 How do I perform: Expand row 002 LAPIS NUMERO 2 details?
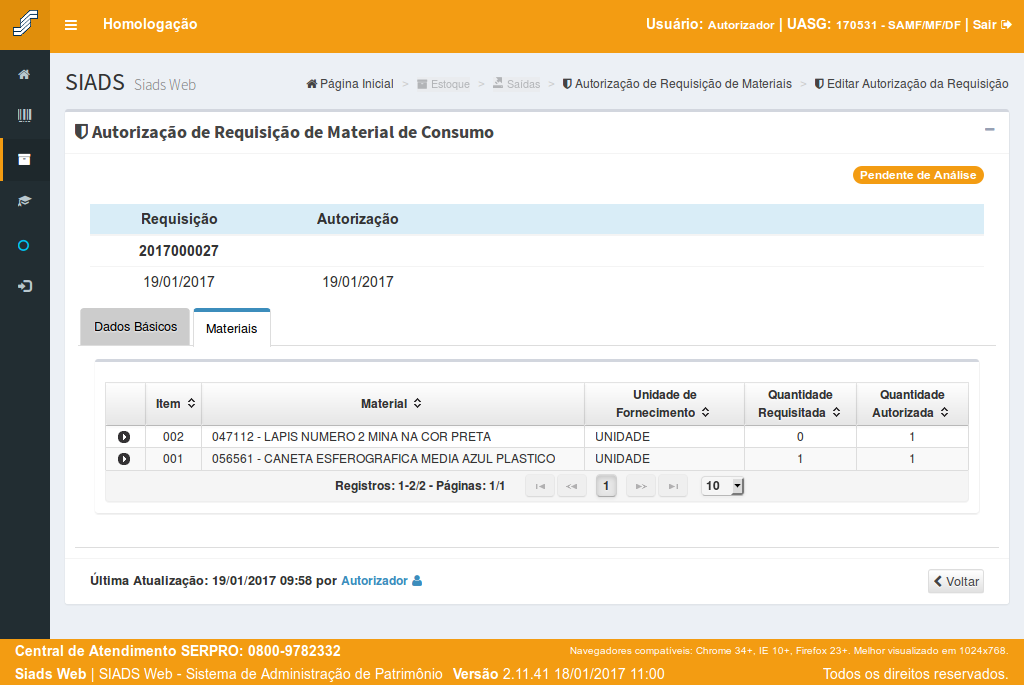(x=124, y=437)
